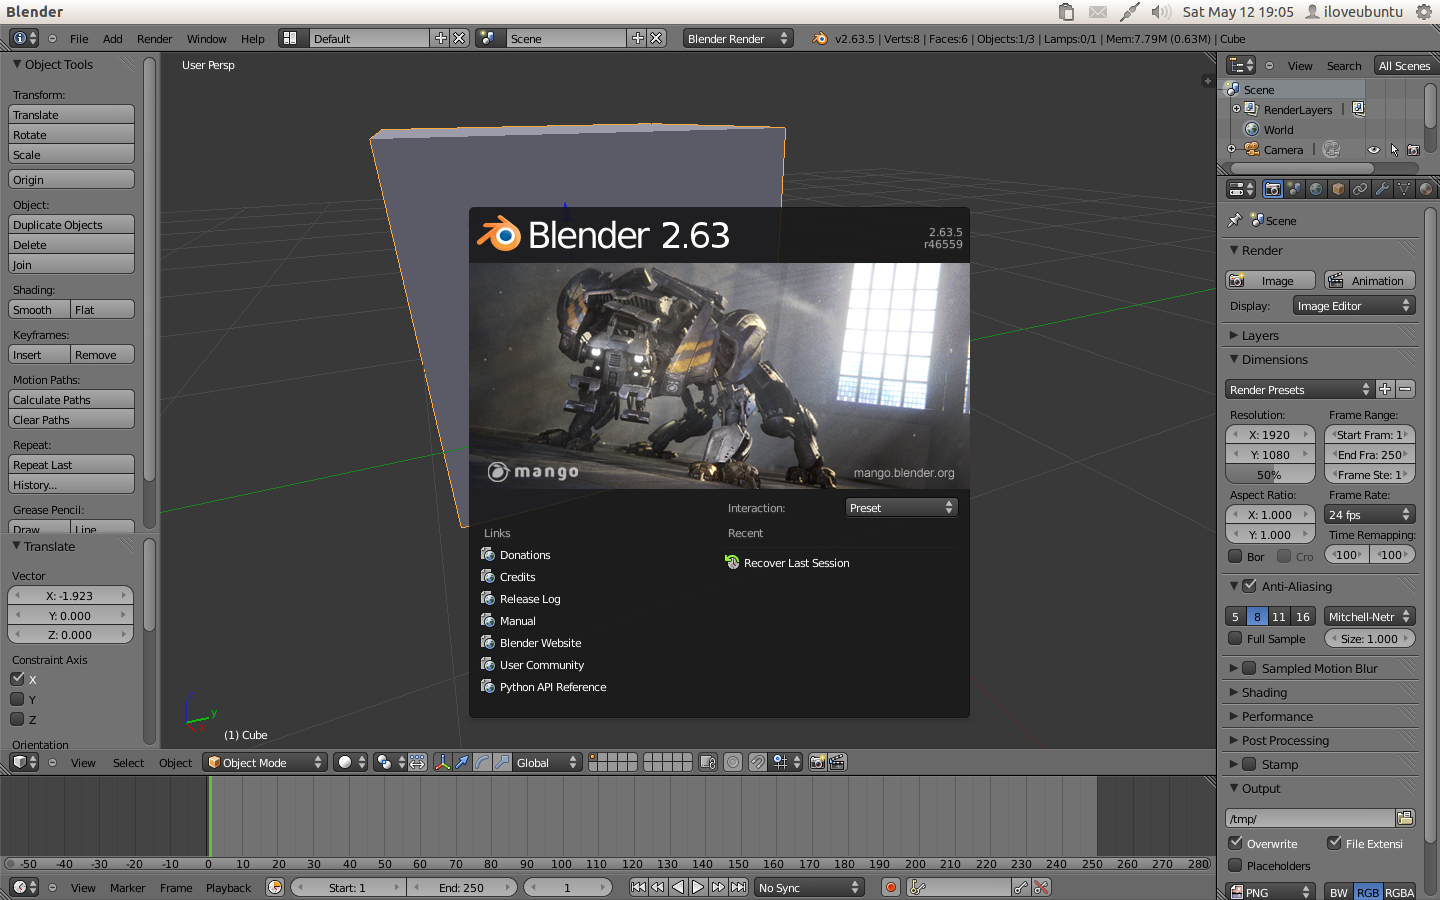Open the Add menu

pos(113,39)
